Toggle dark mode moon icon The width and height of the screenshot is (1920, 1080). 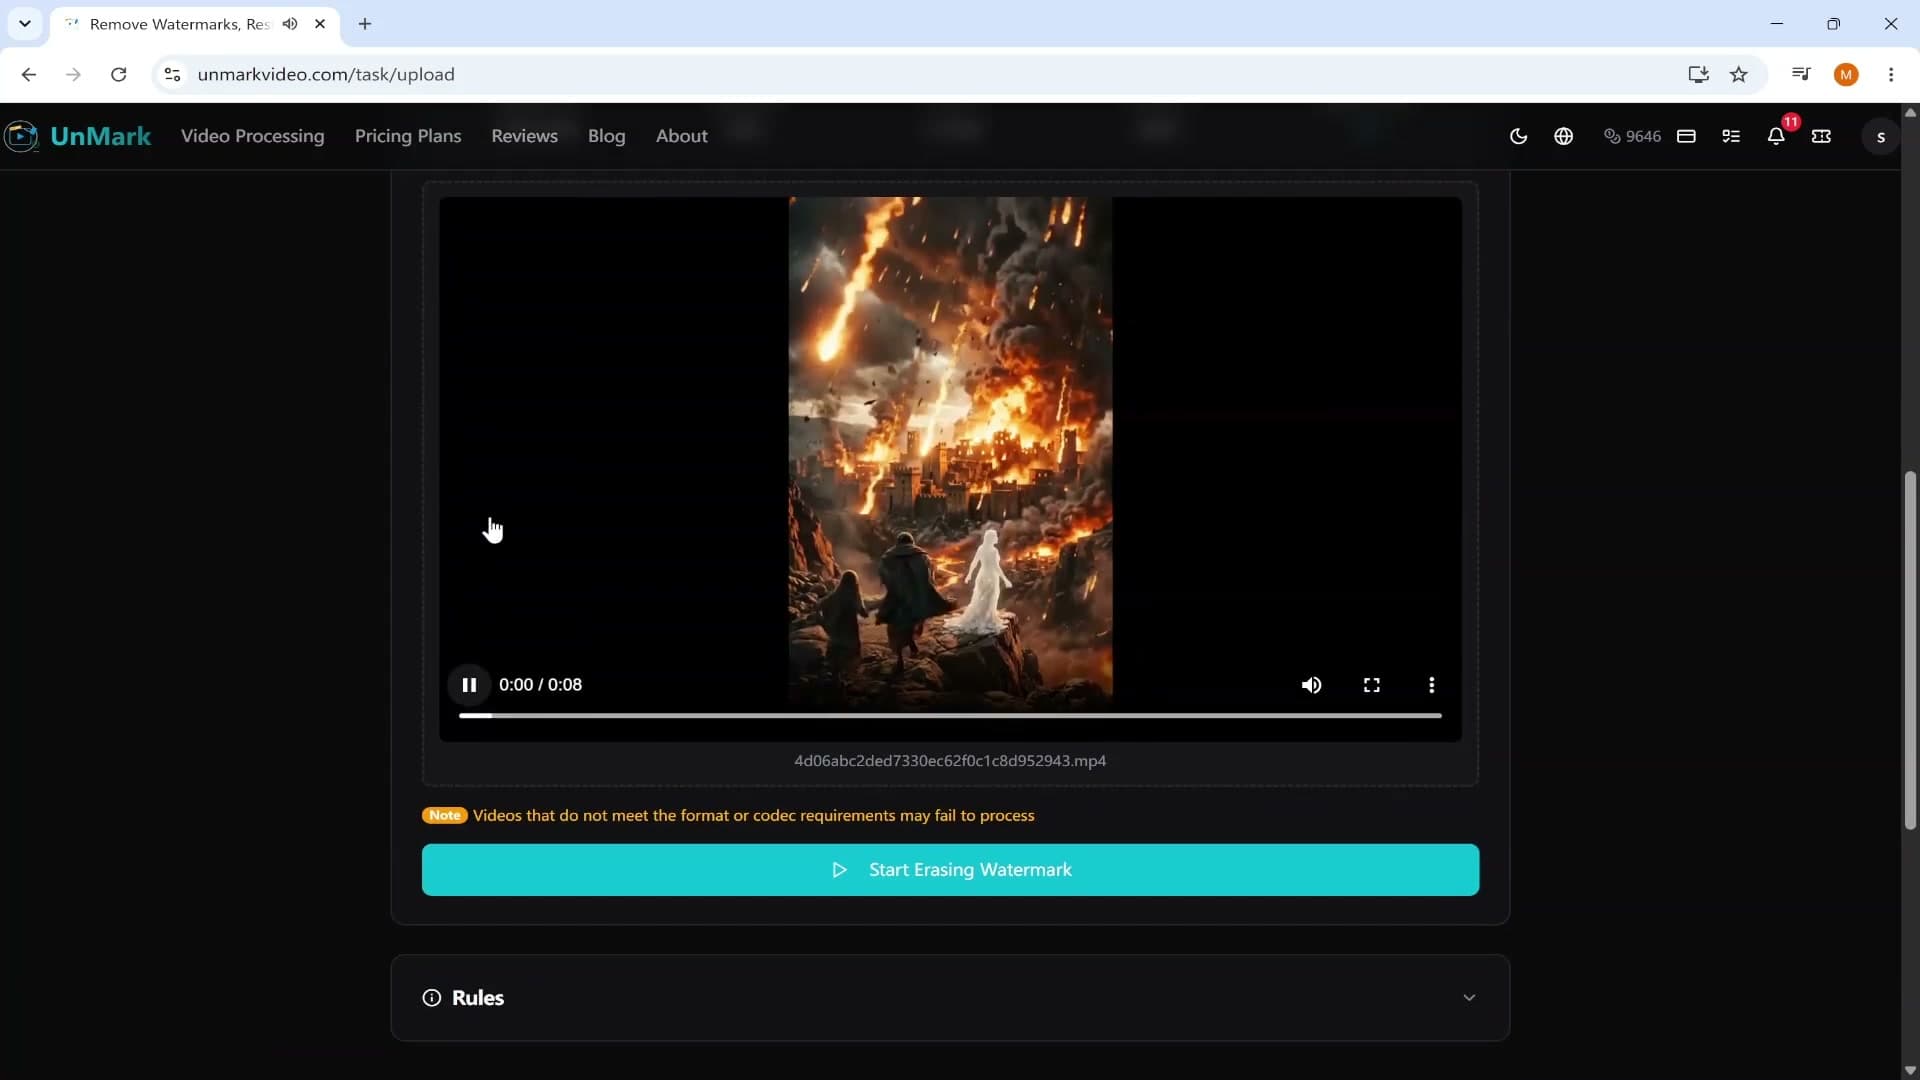[1518, 136]
